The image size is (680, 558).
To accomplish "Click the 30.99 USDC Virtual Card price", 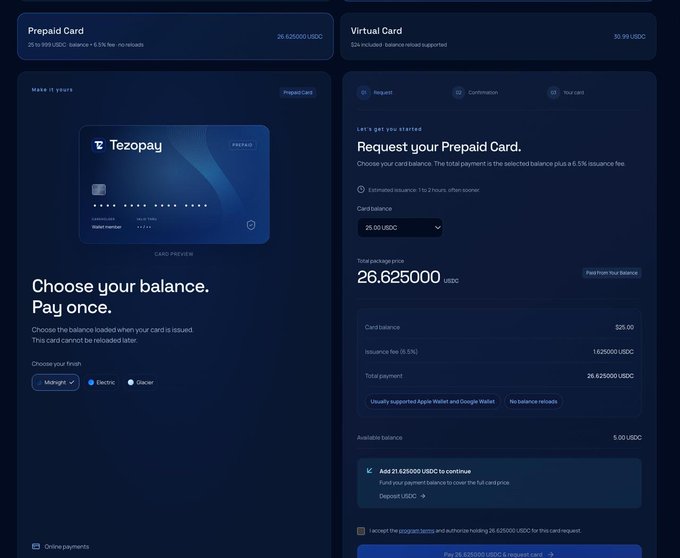I will pyautogui.click(x=629, y=36).
